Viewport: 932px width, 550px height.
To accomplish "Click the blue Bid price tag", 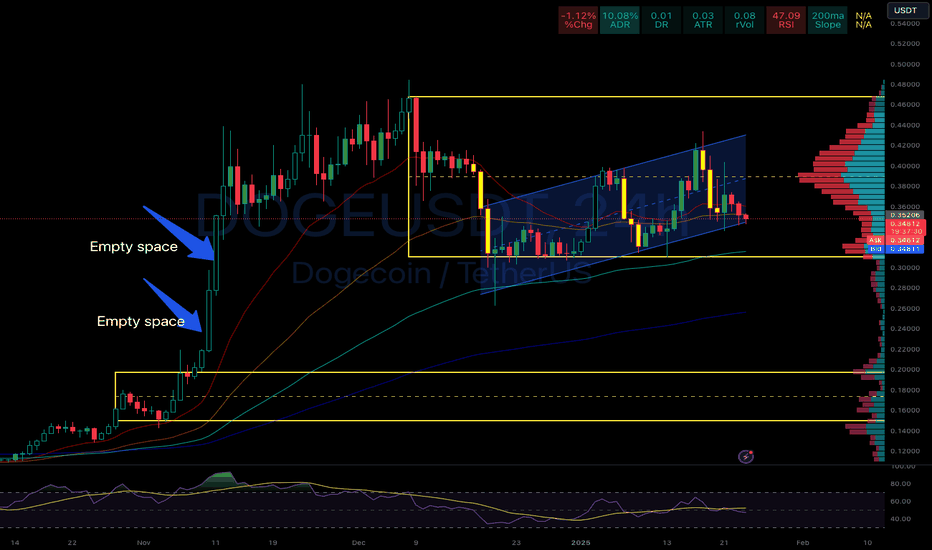I will [895, 249].
